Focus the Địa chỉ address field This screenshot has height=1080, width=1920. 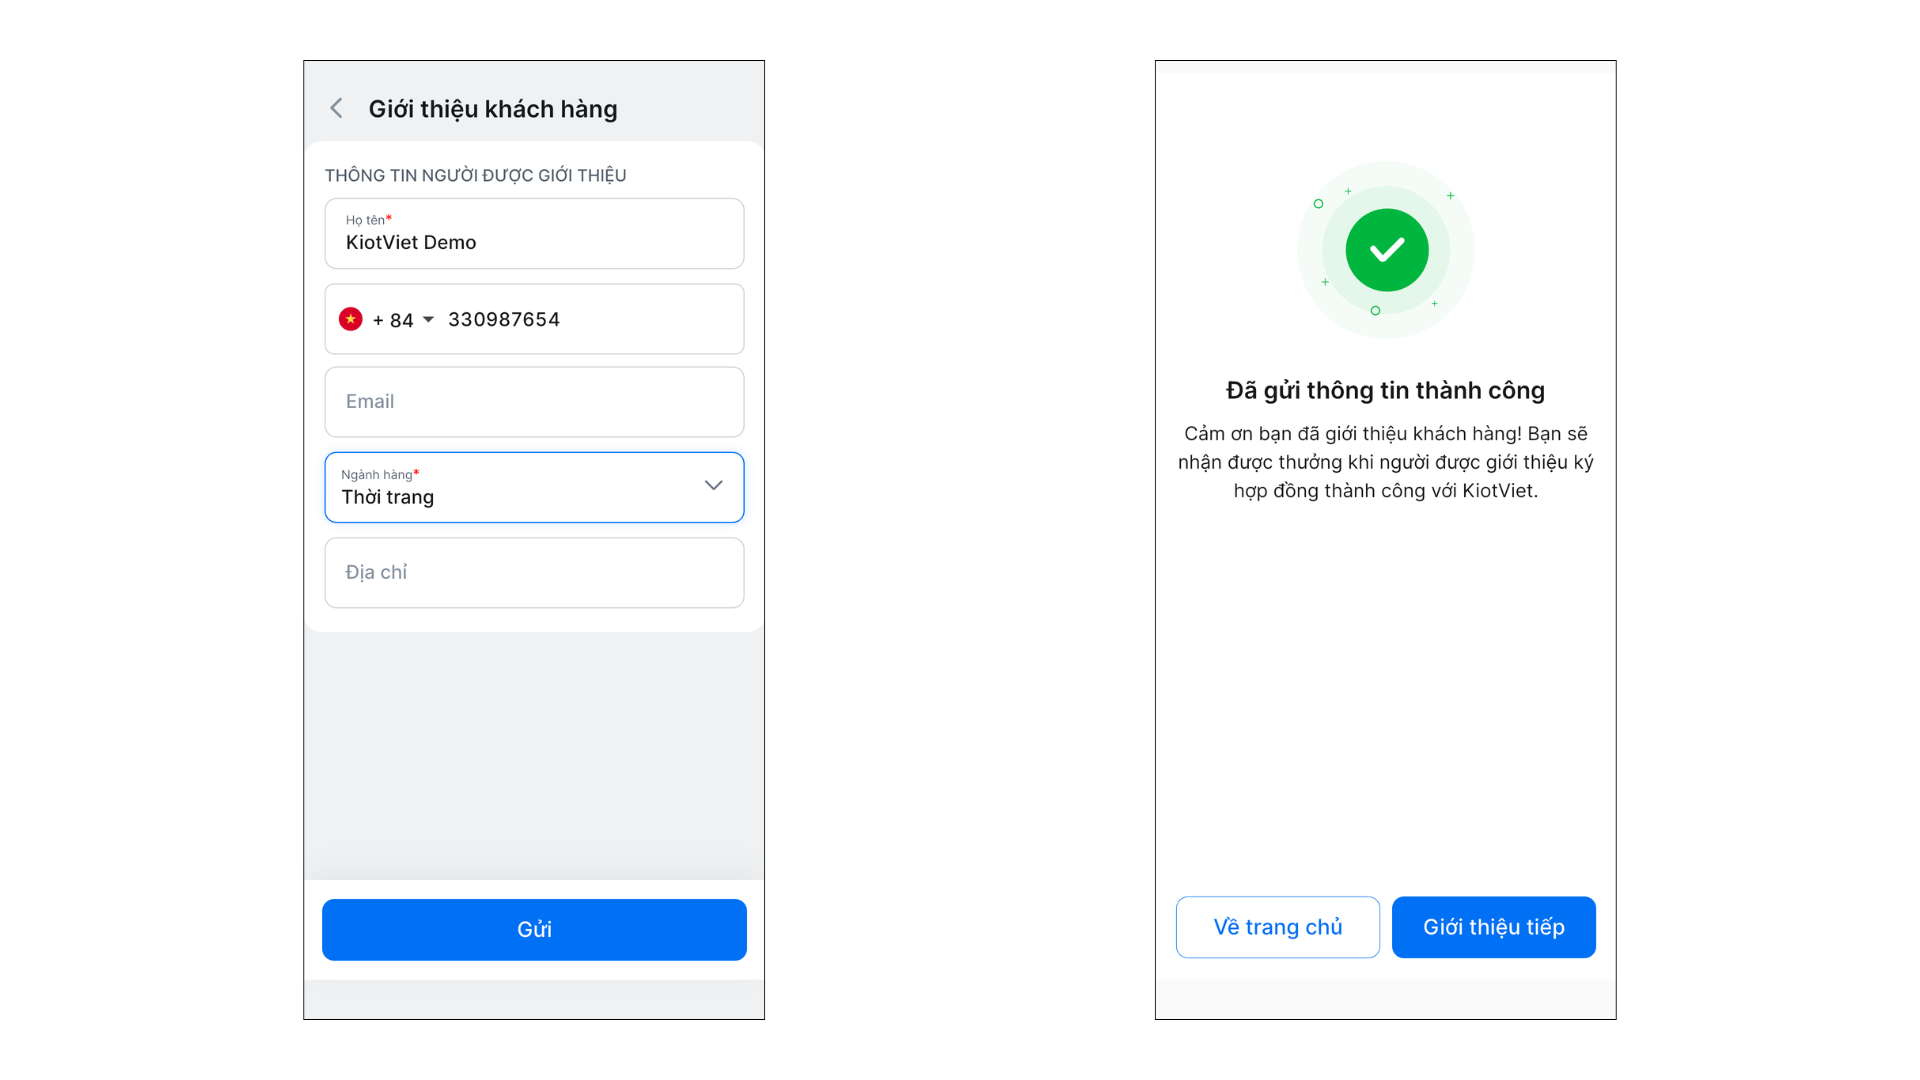[x=534, y=573]
